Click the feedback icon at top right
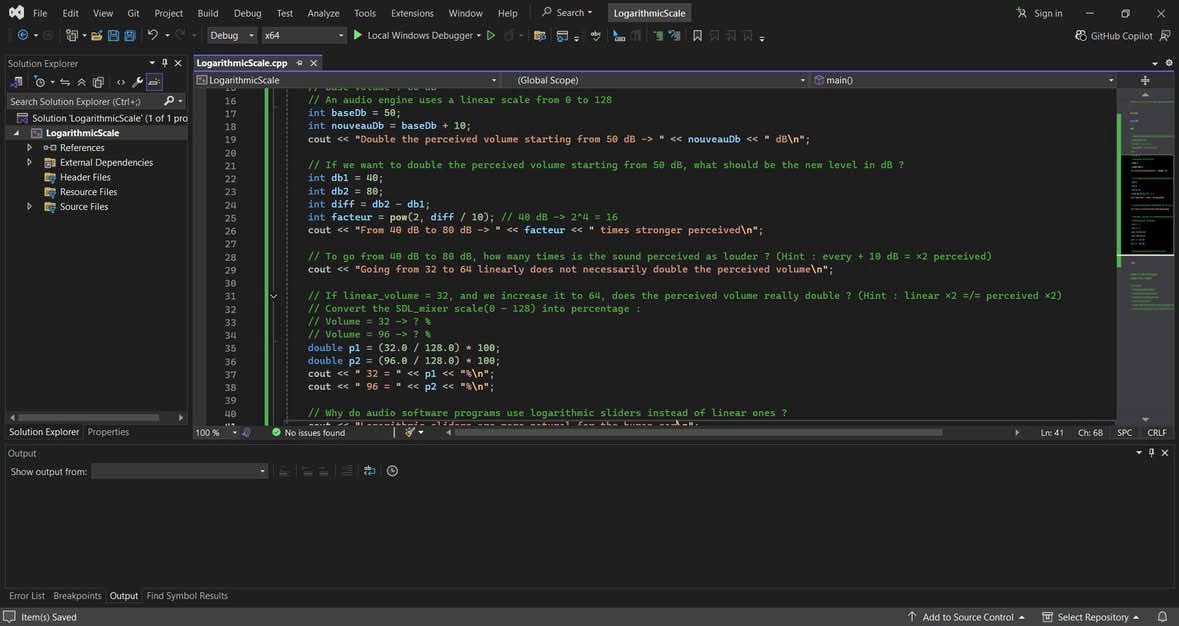1179x626 pixels. [1165, 35]
